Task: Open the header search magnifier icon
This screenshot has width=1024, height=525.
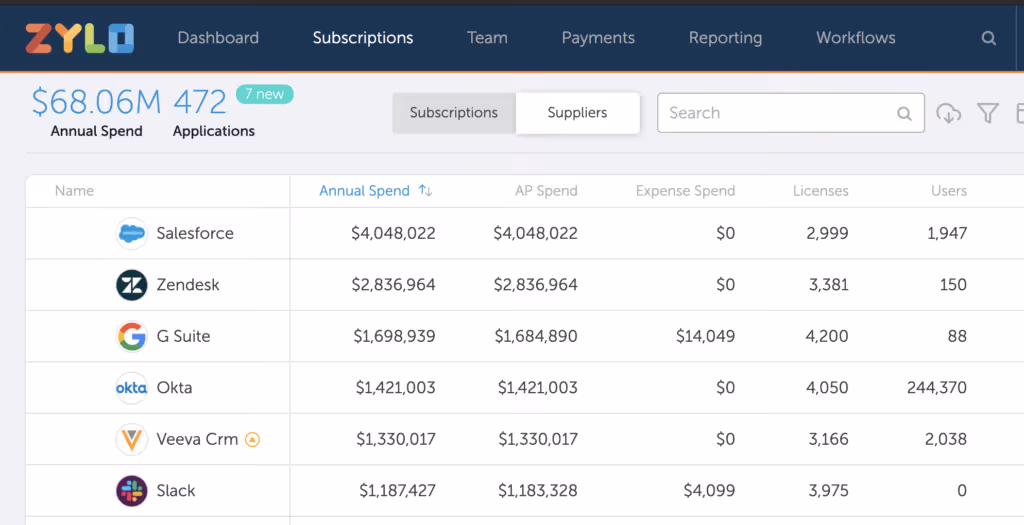Action: pyautogui.click(x=989, y=39)
